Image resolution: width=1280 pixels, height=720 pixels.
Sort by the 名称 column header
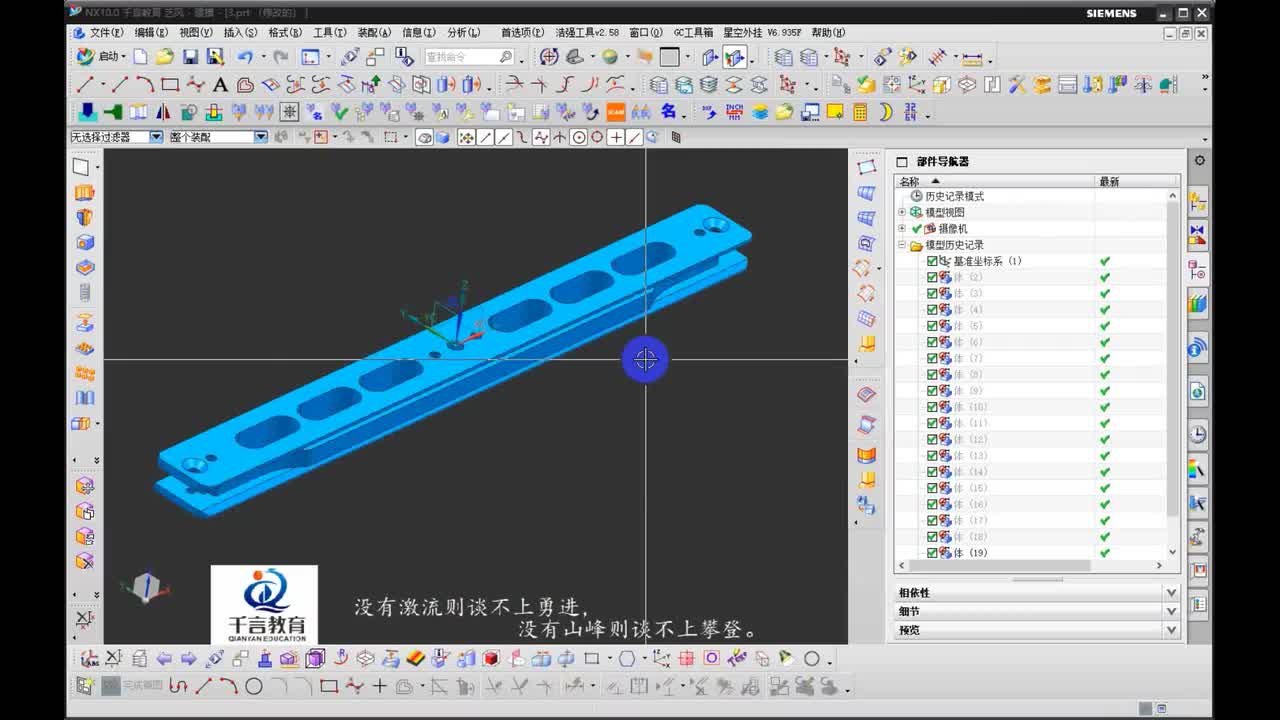click(x=994, y=182)
